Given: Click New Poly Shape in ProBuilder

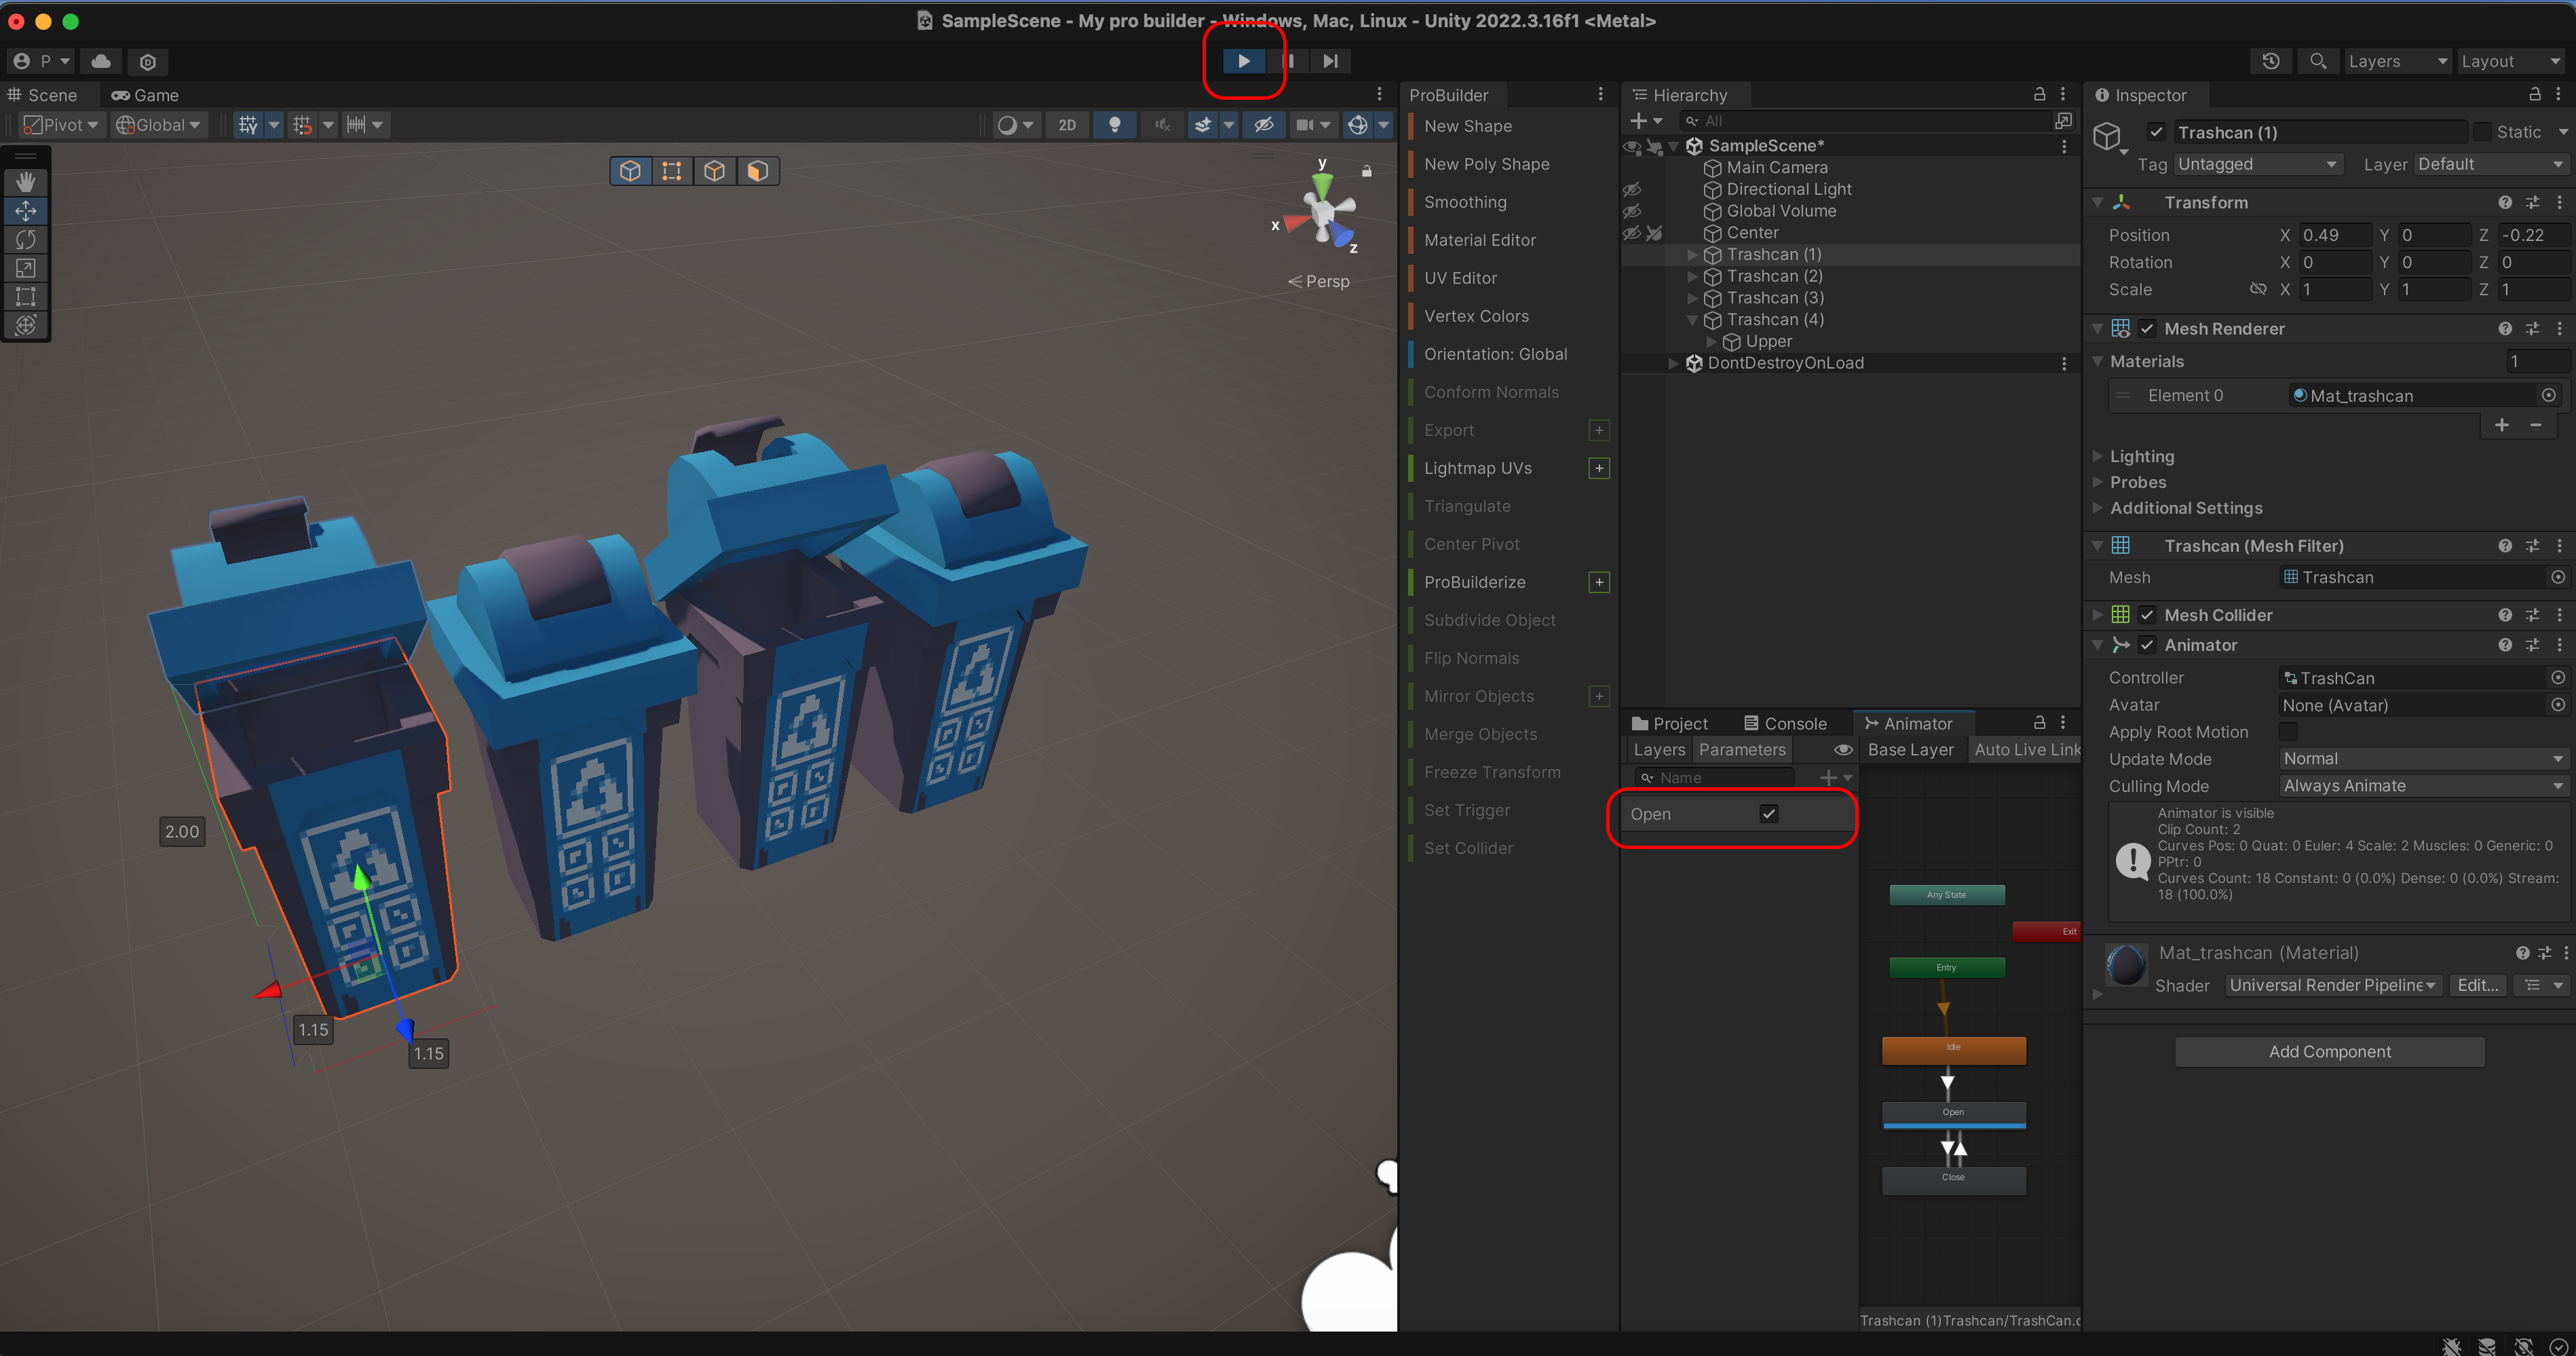Looking at the screenshot, I should coord(1486,164).
